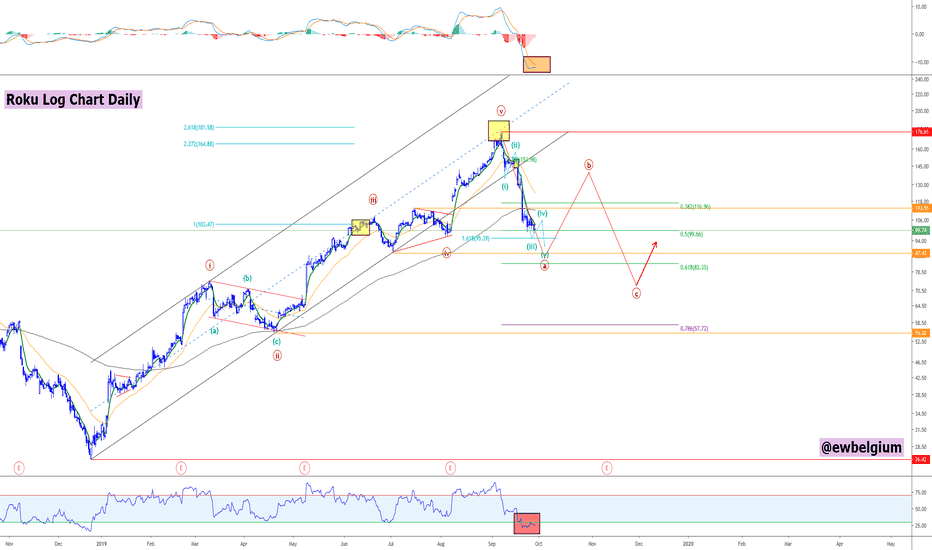932x550 pixels.
Task: Select the orange highlight box in MACD pane
Action: coord(537,64)
